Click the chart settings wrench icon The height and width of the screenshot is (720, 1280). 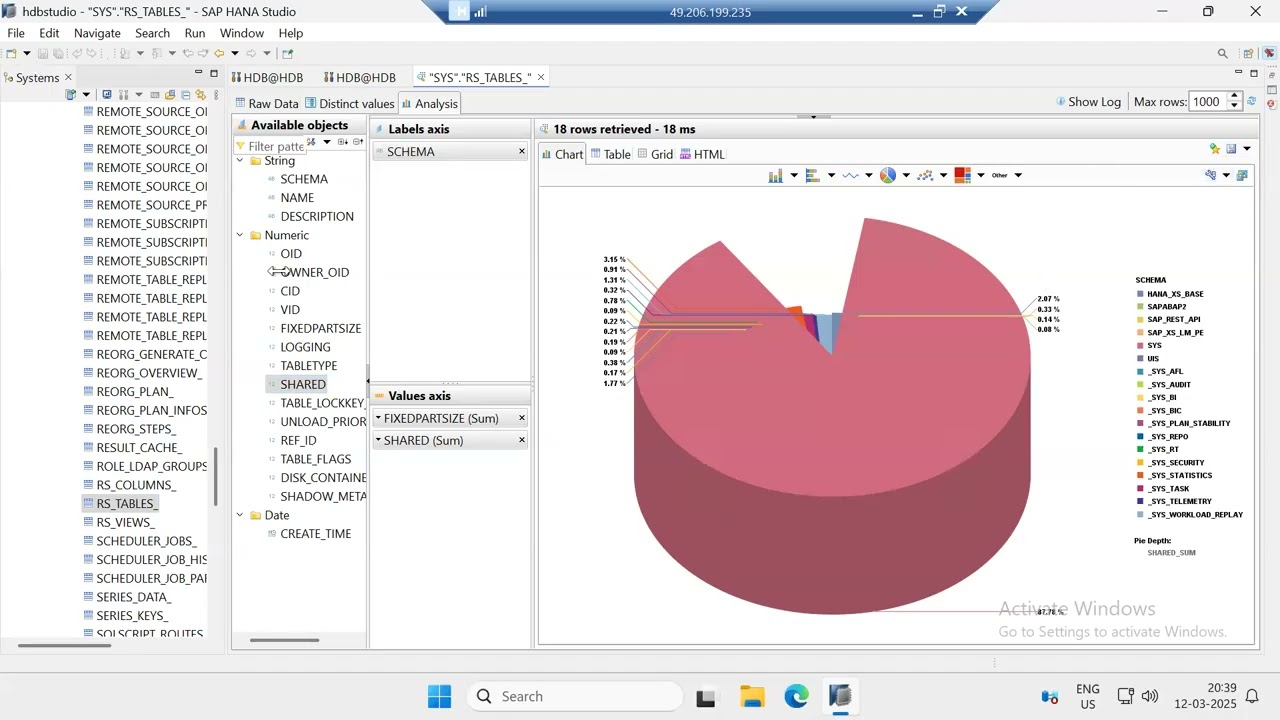click(1210, 175)
